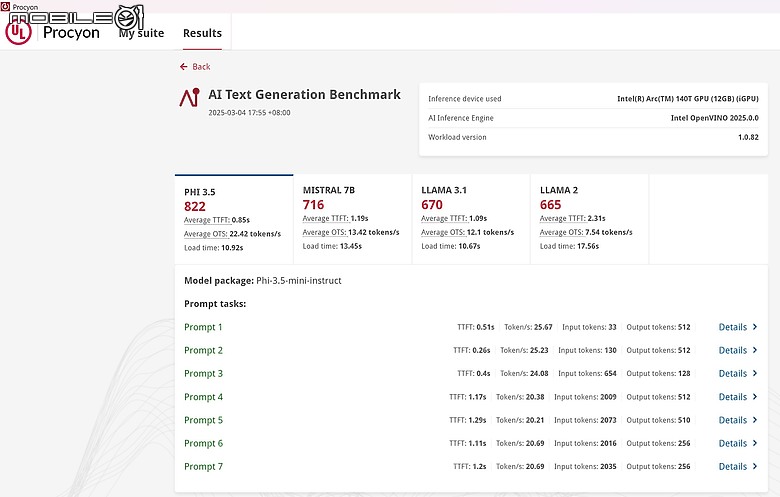
Task: Click the benchmark date 2025-03-04 text
Action: [x=249, y=113]
